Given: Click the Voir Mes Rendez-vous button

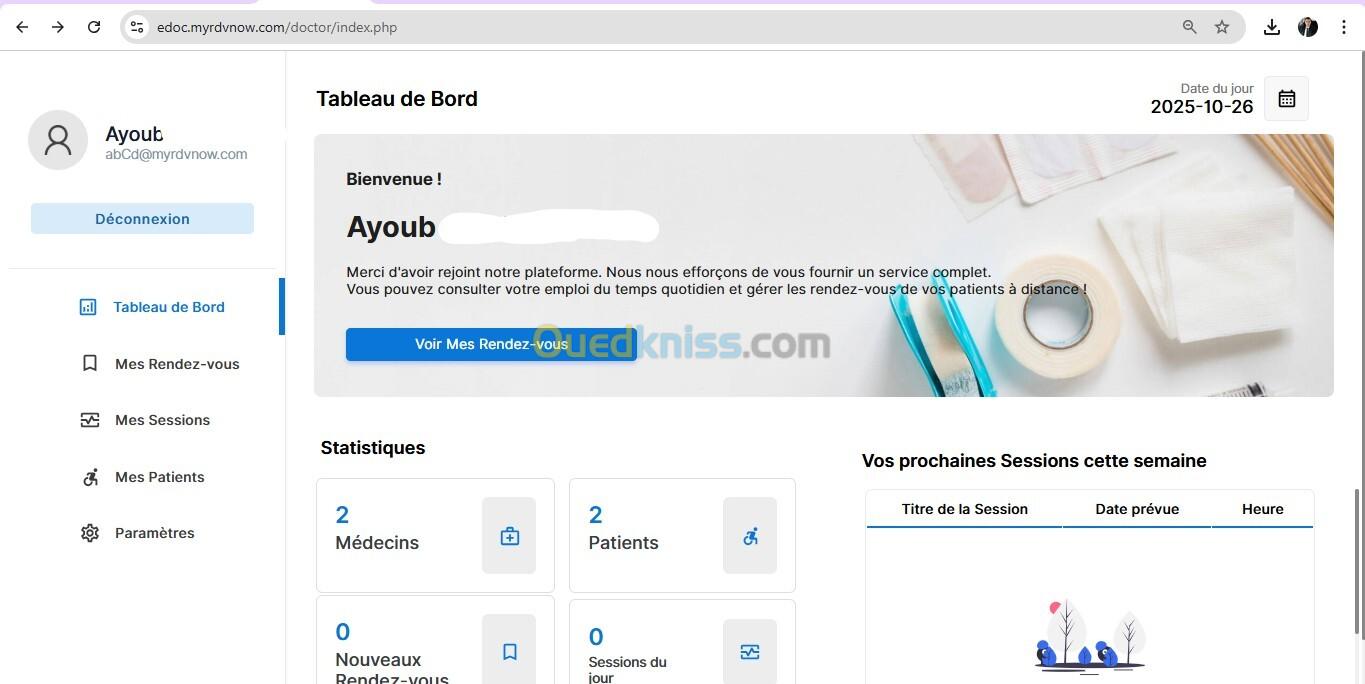Looking at the screenshot, I should 491,344.
